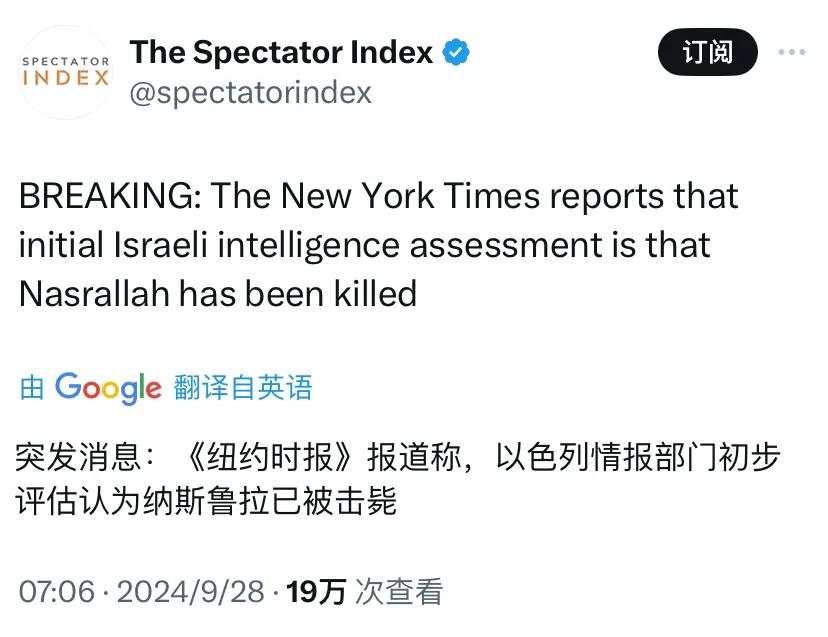
Task: Click the Google logo in translation line
Action: pyautogui.click(x=108, y=387)
